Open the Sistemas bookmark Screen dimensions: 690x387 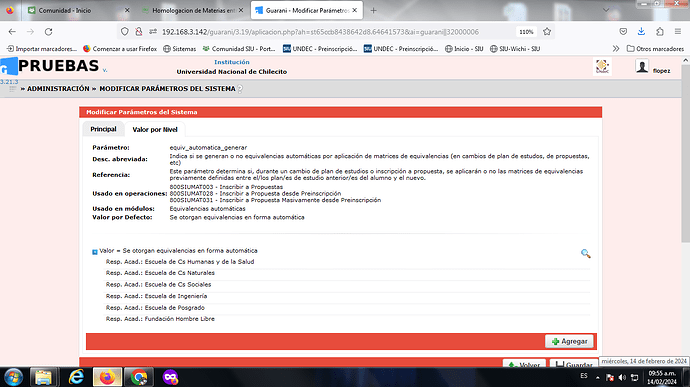180,48
